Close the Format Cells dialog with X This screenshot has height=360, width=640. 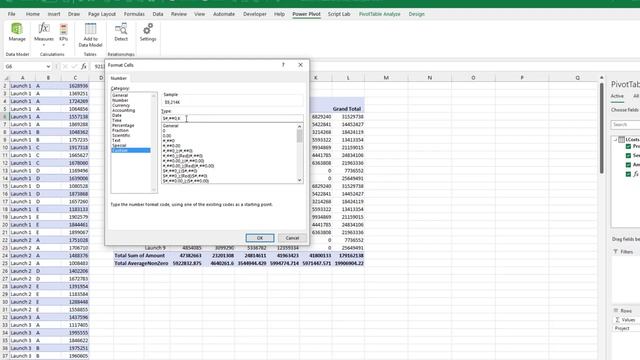(x=300, y=65)
